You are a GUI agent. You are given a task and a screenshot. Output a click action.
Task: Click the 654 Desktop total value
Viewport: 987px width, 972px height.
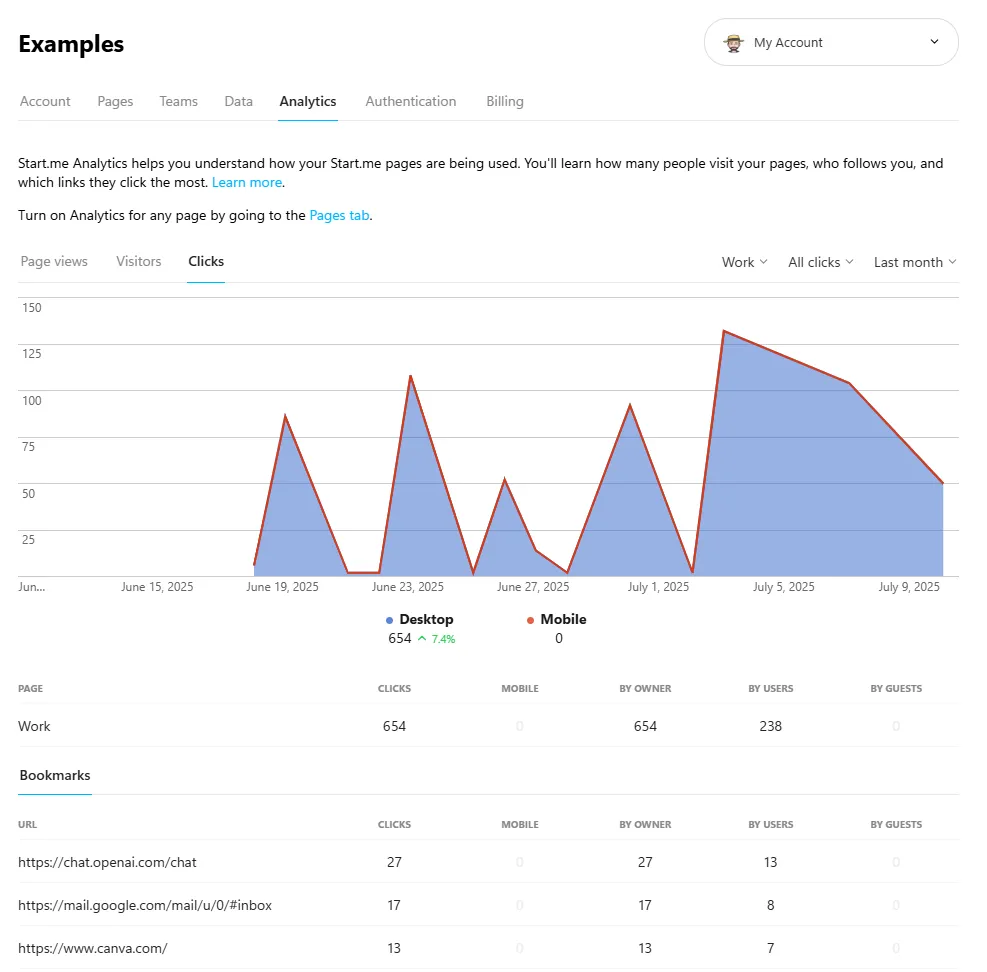pos(400,638)
